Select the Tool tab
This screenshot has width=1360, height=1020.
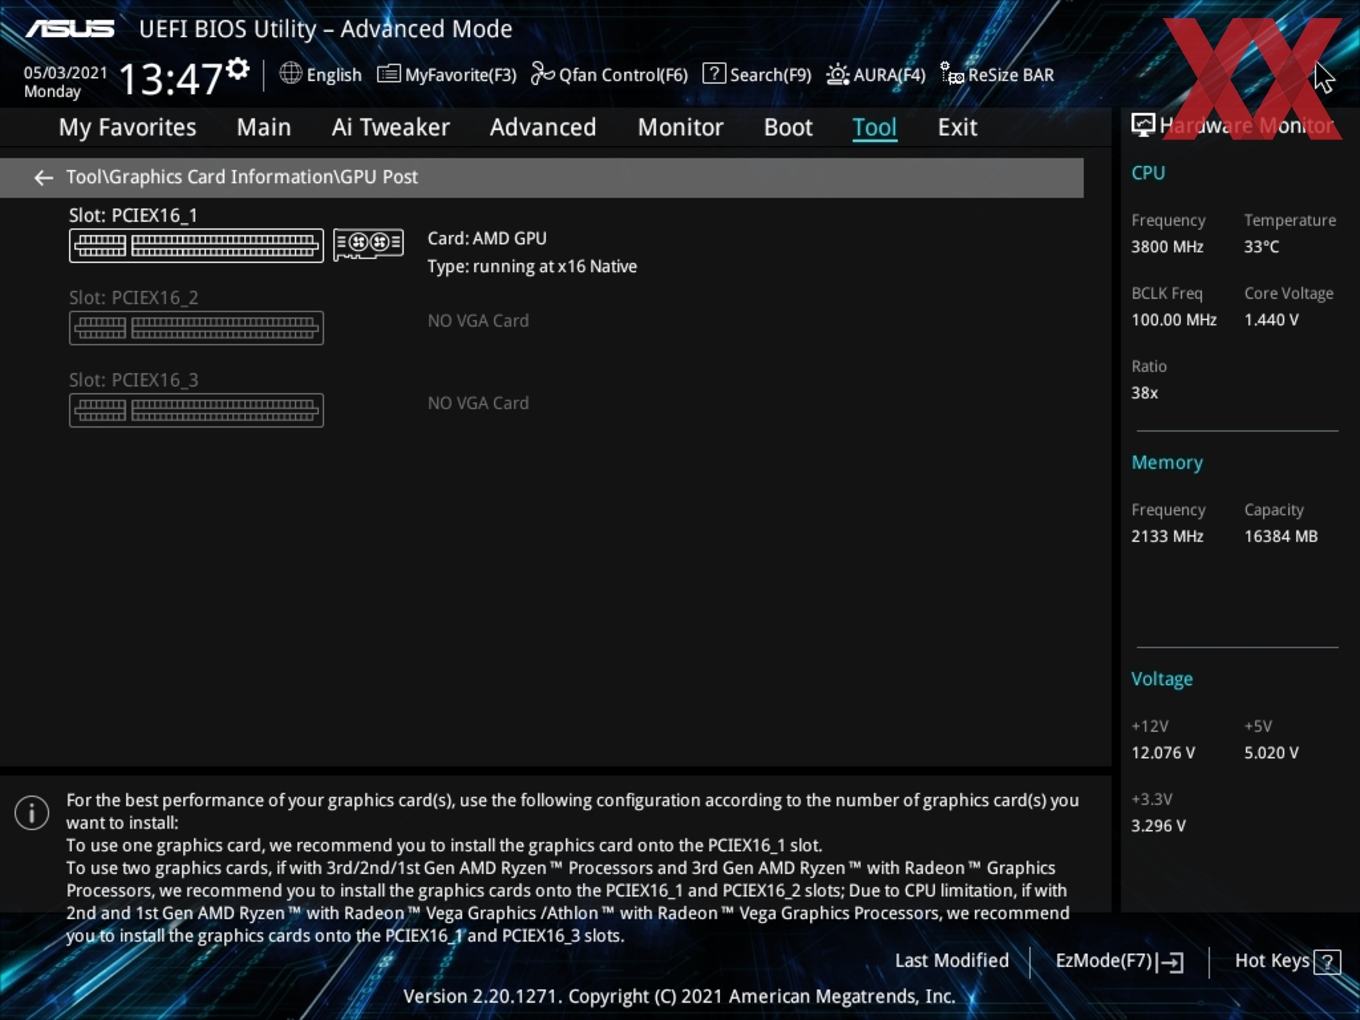click(874, 127)
